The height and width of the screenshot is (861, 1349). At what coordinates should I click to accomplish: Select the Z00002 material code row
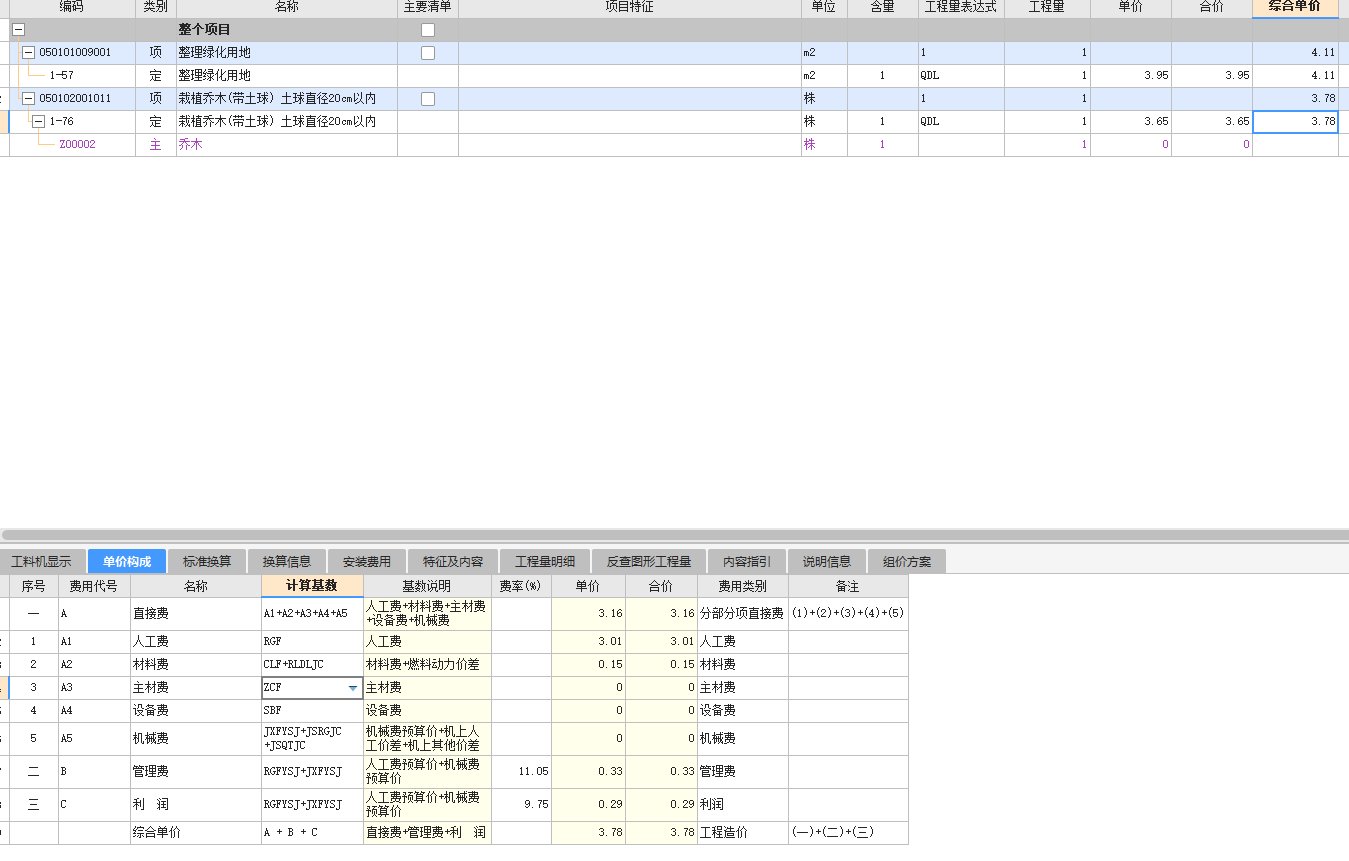(x=72, y=145)
